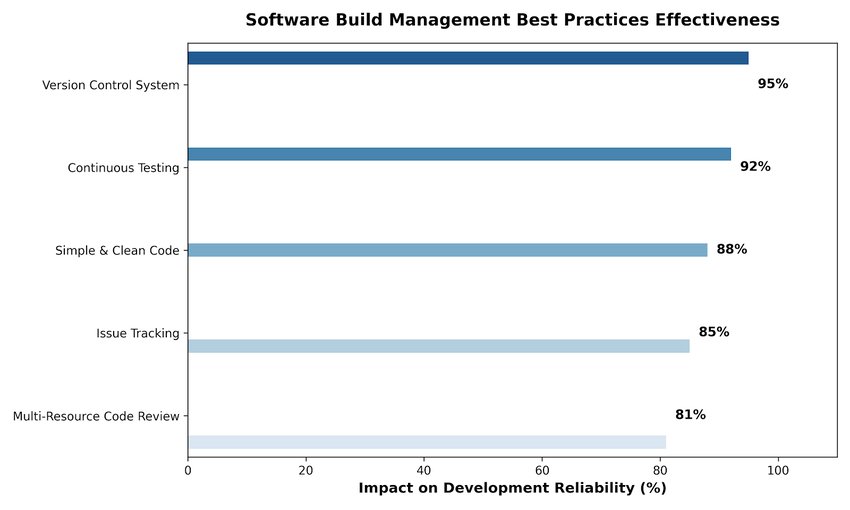Viewport: 850px width, 510px height.
Task: Click the Issue Tracking bar
Action: coord(439,346)
